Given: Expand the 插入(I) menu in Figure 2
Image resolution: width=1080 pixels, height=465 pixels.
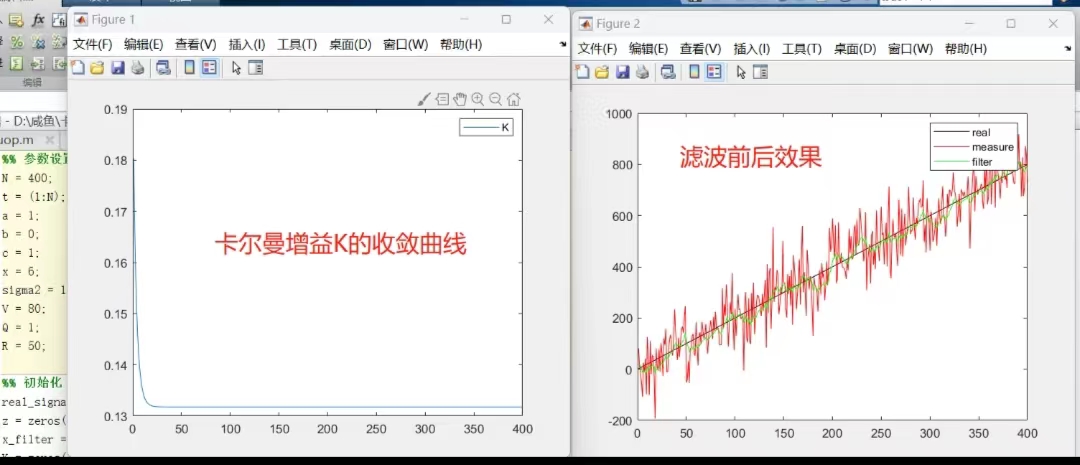Looking at the screenshot, I should click(x=751, y=48).
